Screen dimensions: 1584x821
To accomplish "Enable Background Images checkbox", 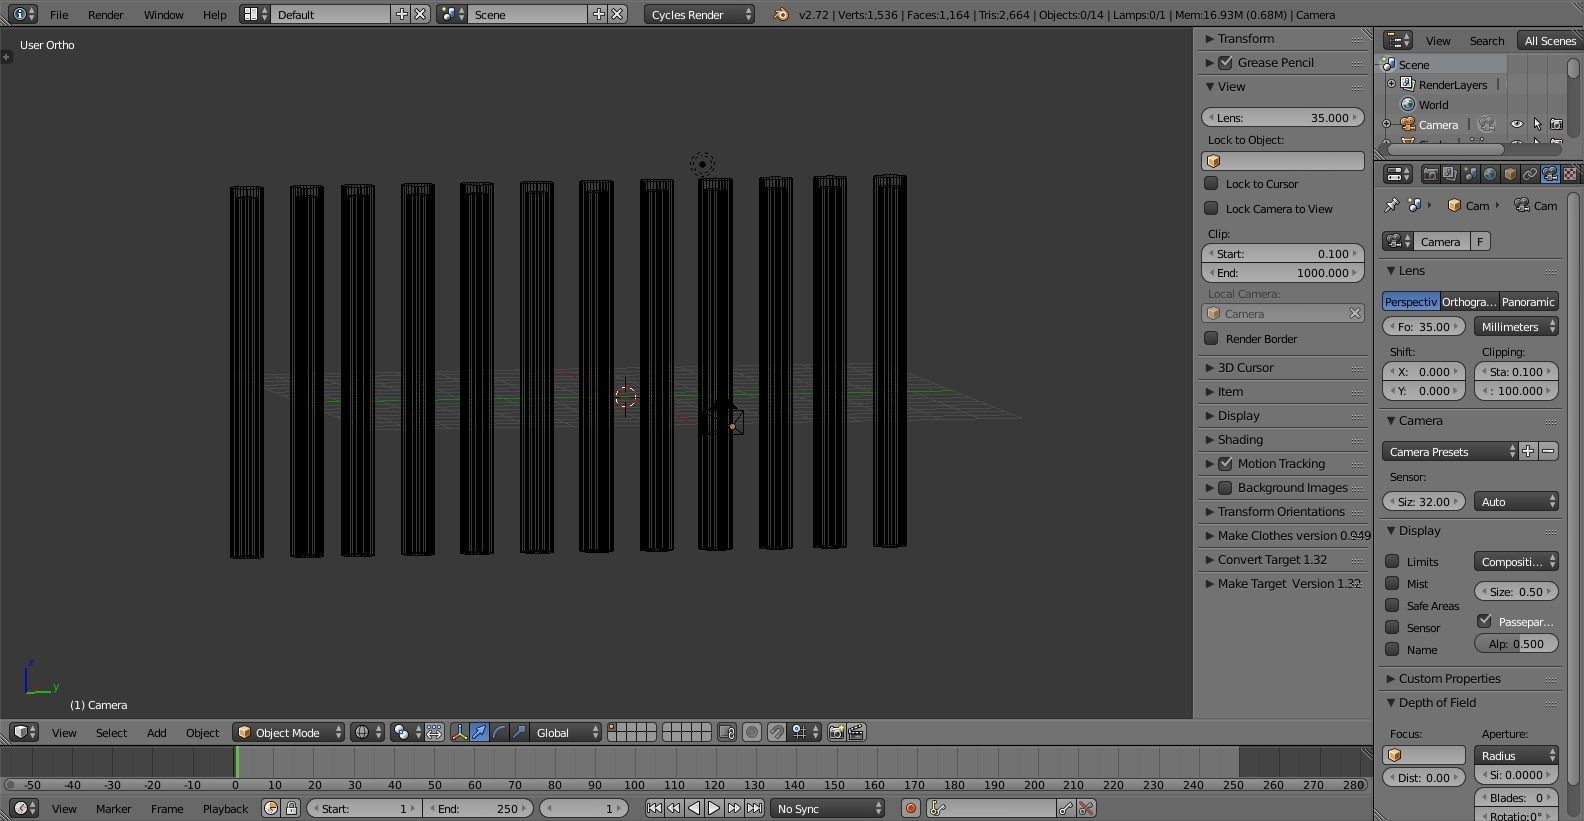I will (1225, 487).
